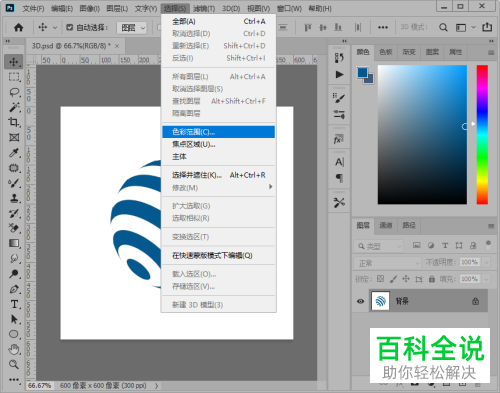Select the Zoom tool
The height and width of the screenshot is (393, 500).
point(14,364)
